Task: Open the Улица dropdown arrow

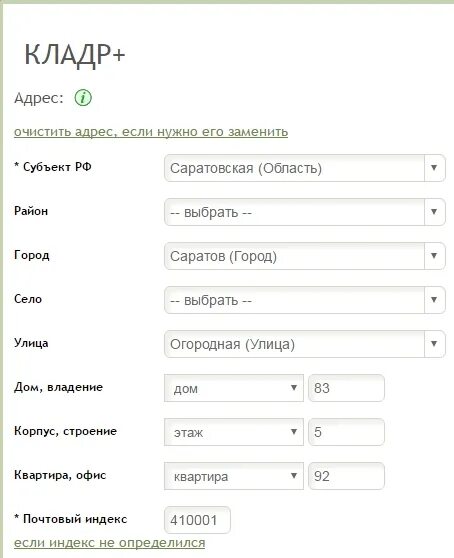Action: coord(434,344)
